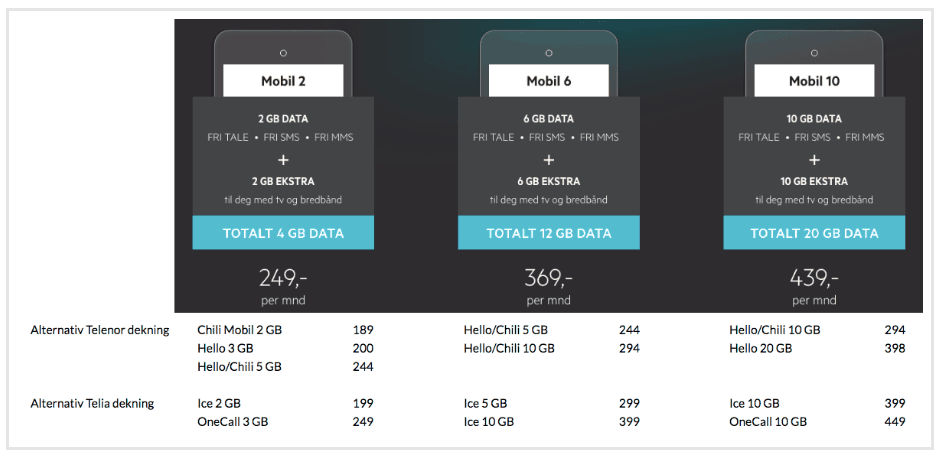Click the camera dot on Mobil 6 phone
Image resolution: width=941 pixels, height=460 pixels.
(x=548, y=52)
